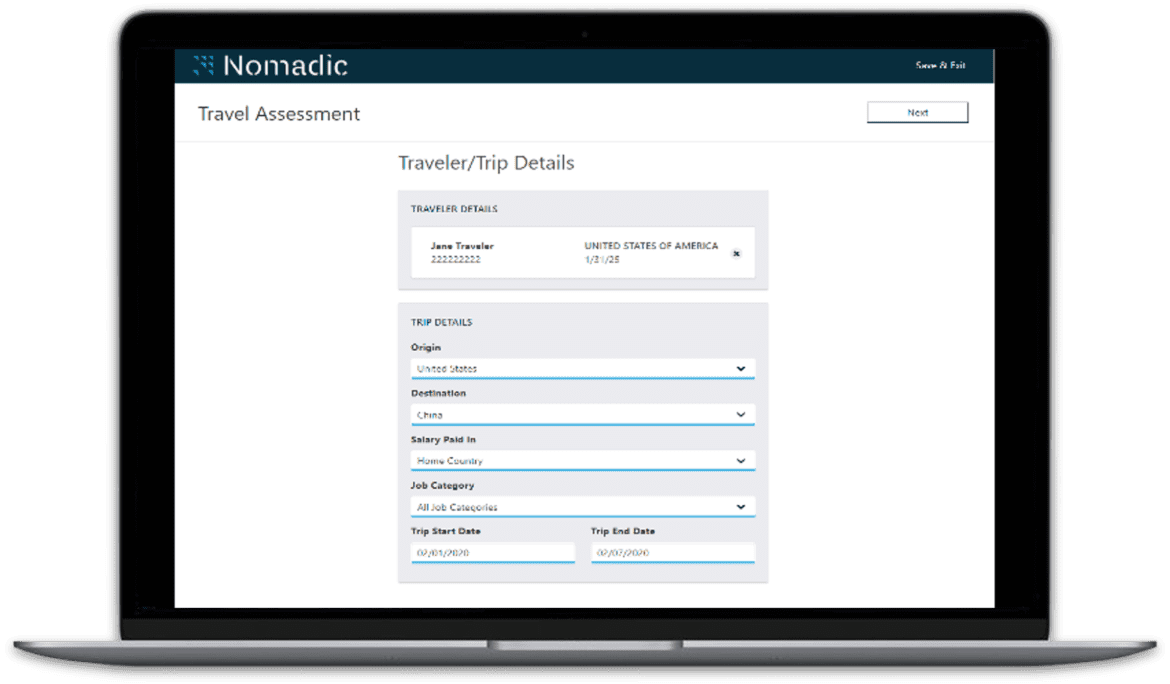Click the Destination field chevron arrow
This screenshot has height=684, width=1170.
742,414
